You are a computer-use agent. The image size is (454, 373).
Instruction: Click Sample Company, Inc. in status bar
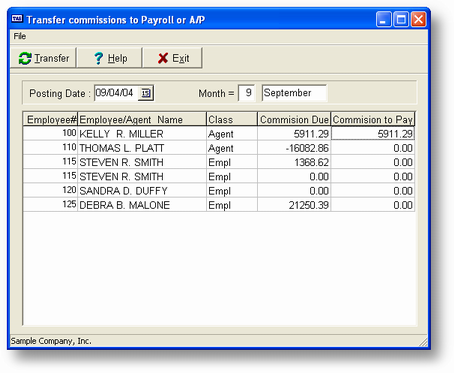click(x=51, y=341)
